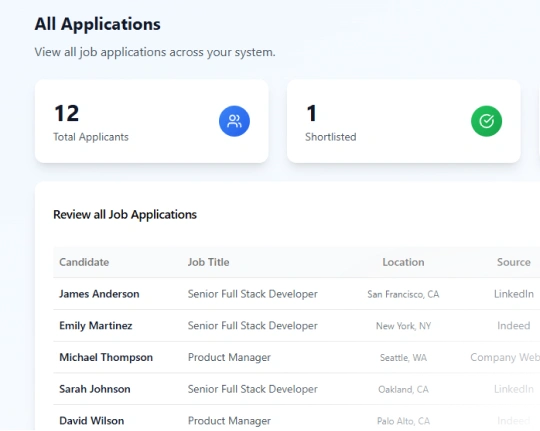
Task: Open the Shortlisted card showing 1
Action: tap(404, 121)
